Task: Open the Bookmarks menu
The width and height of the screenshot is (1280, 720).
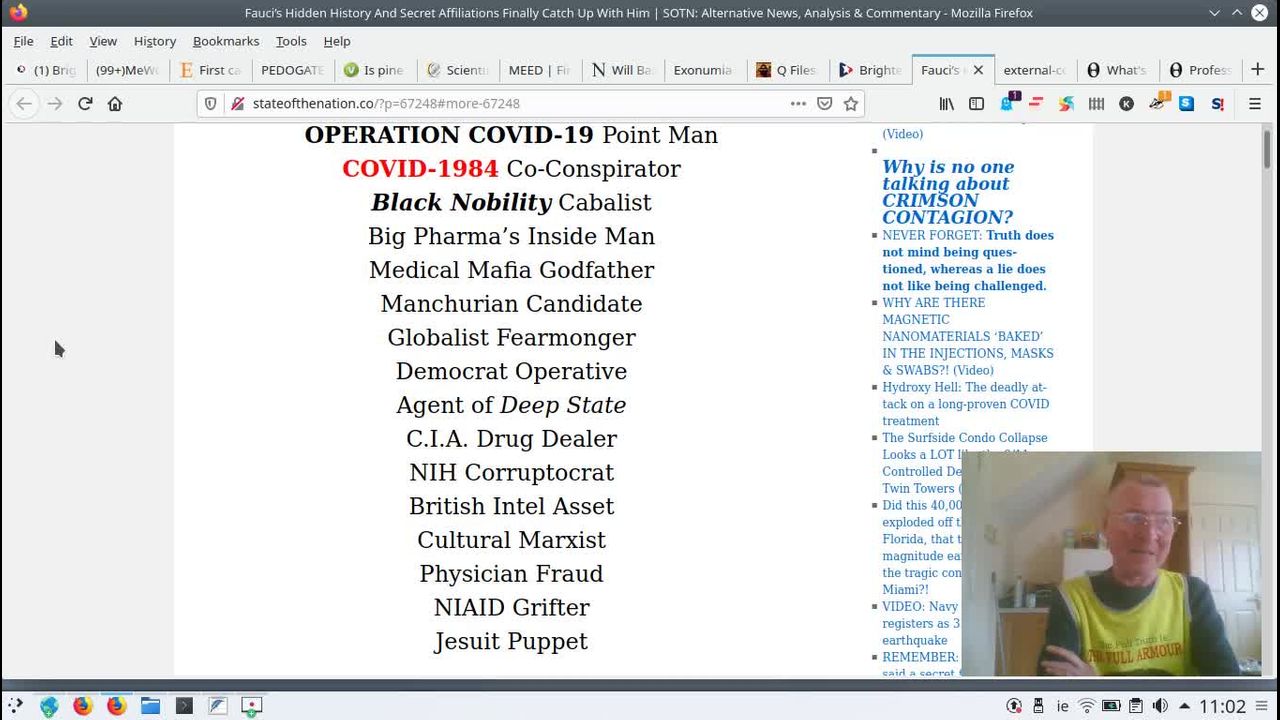Action: tap(225, 41)
